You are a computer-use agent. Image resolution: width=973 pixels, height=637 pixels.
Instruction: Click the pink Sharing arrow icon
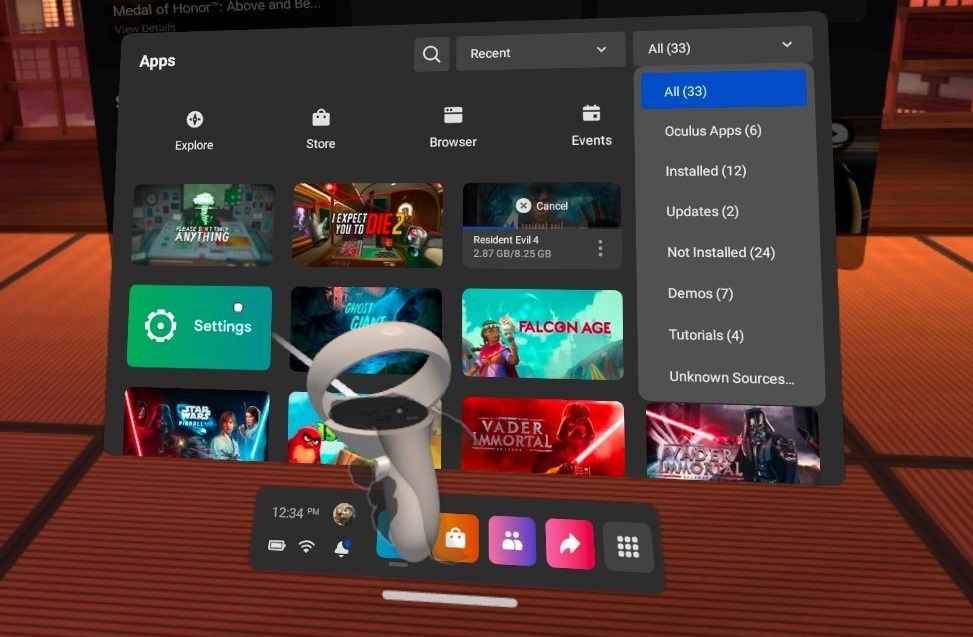click(x=570, y=544)
